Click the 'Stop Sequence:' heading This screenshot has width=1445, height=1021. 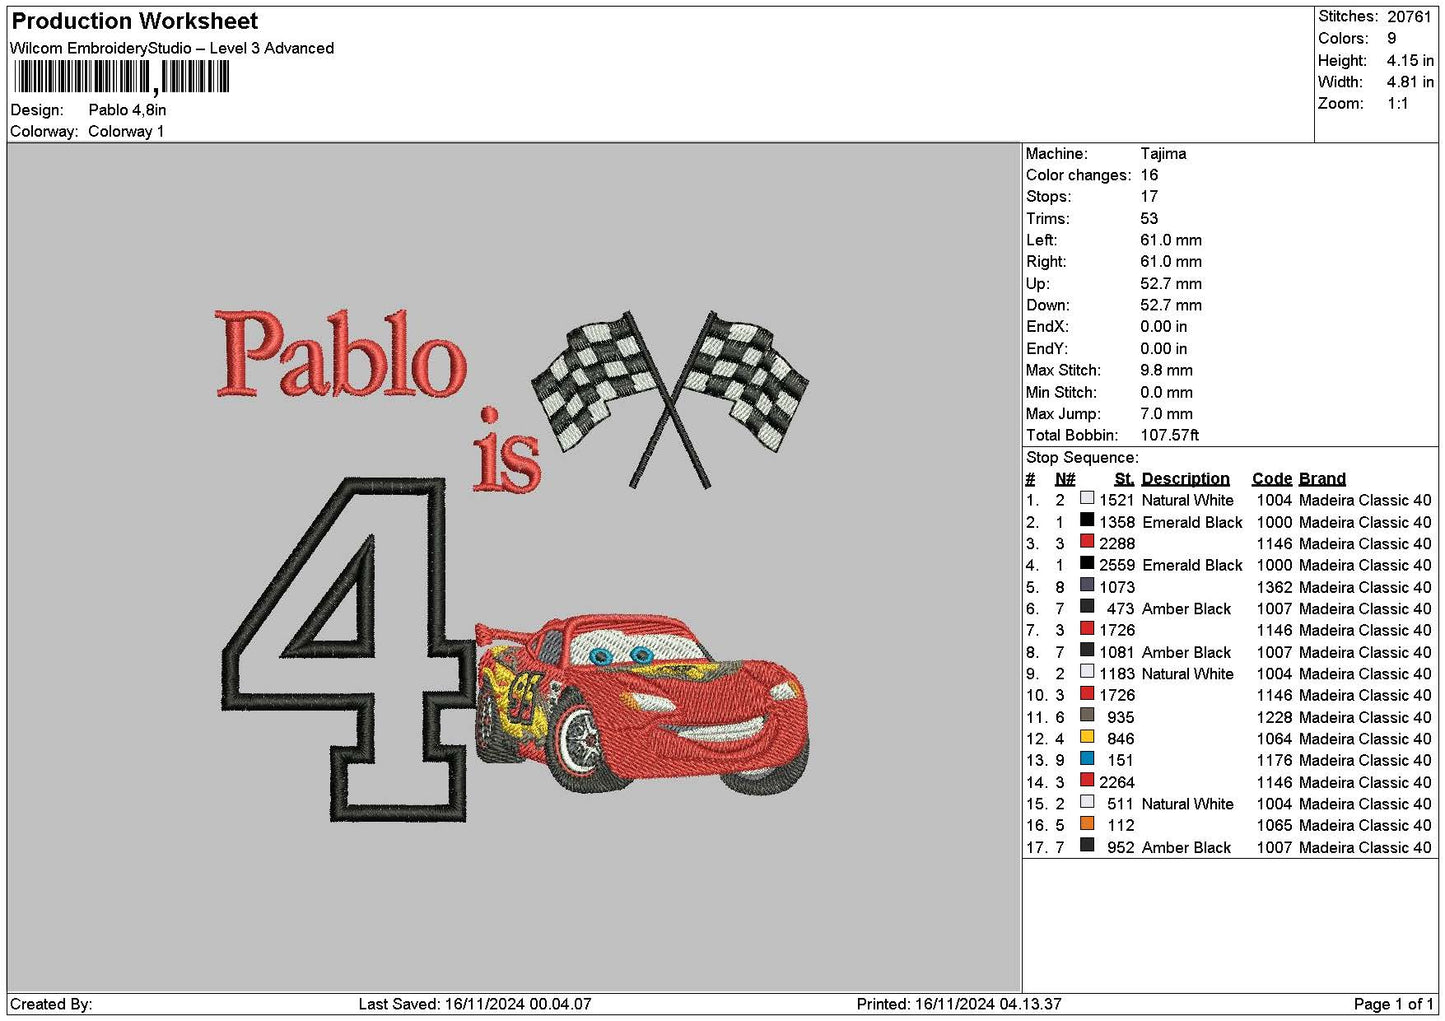click(1082, 458)
